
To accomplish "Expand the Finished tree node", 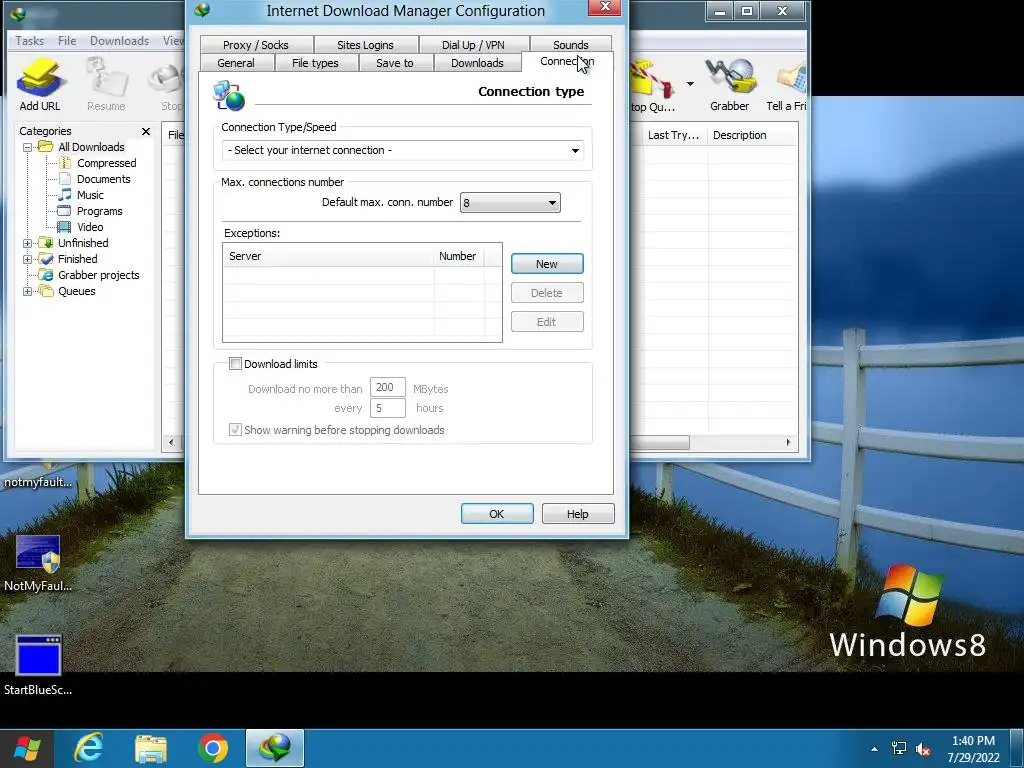I will pyautogui.click(x=27, y=259).
